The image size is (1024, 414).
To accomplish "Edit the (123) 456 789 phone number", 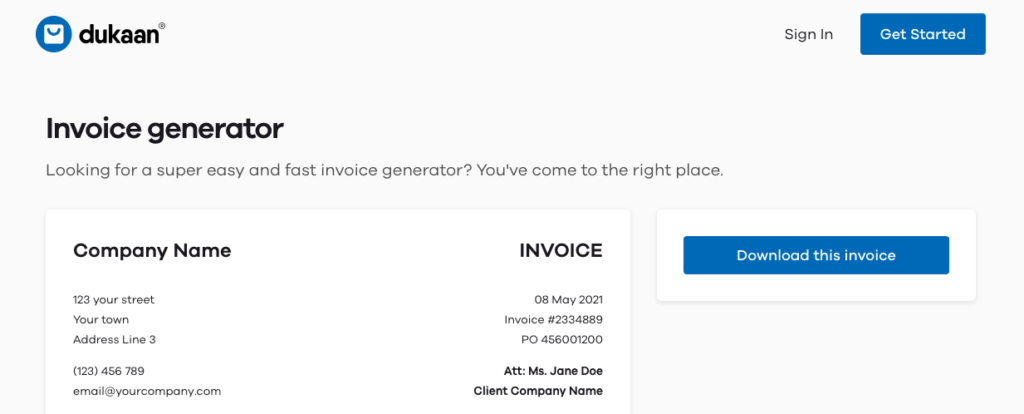I will coord(109,371).
